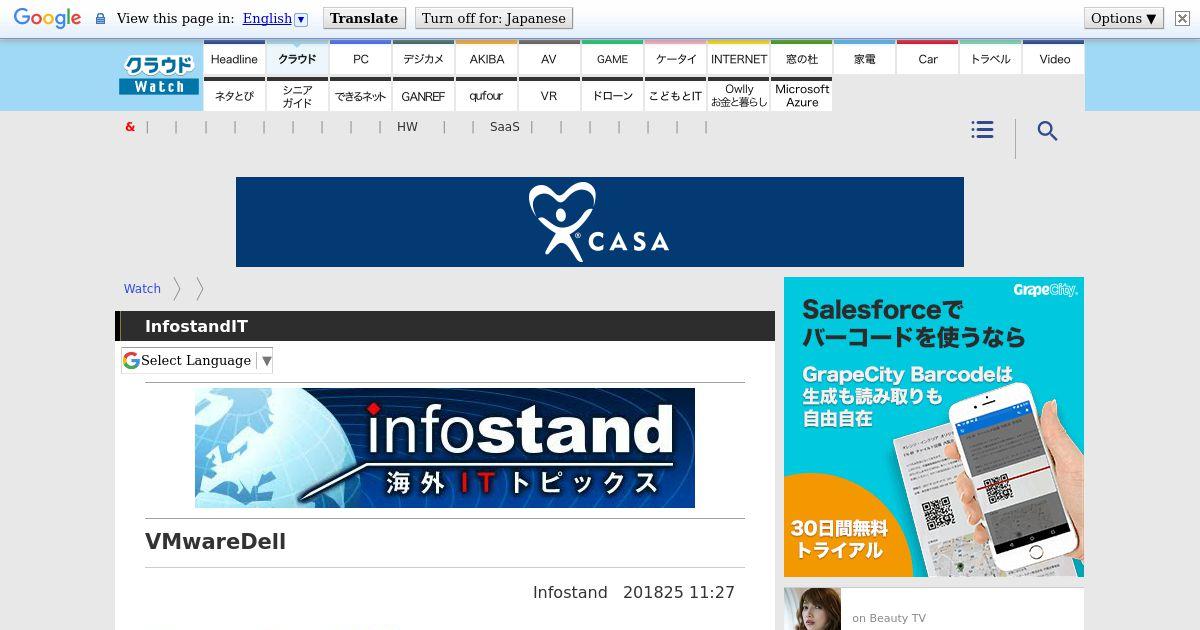Open the INTERNET tab
1200x630 pixels.
tap(738, 58)
